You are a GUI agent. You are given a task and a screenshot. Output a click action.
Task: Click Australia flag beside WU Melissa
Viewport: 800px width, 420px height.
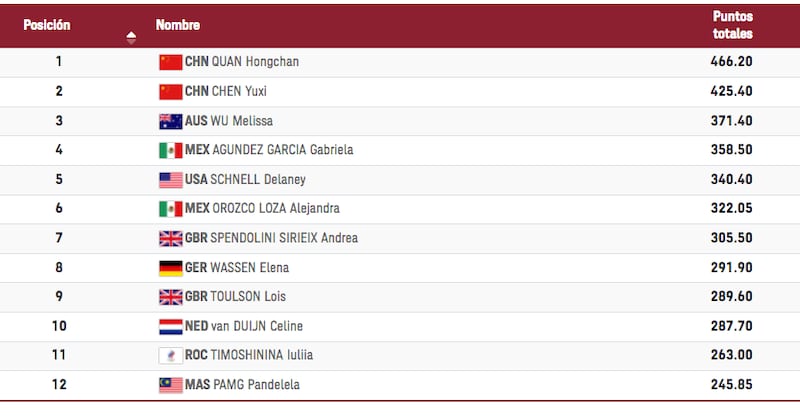170,121
